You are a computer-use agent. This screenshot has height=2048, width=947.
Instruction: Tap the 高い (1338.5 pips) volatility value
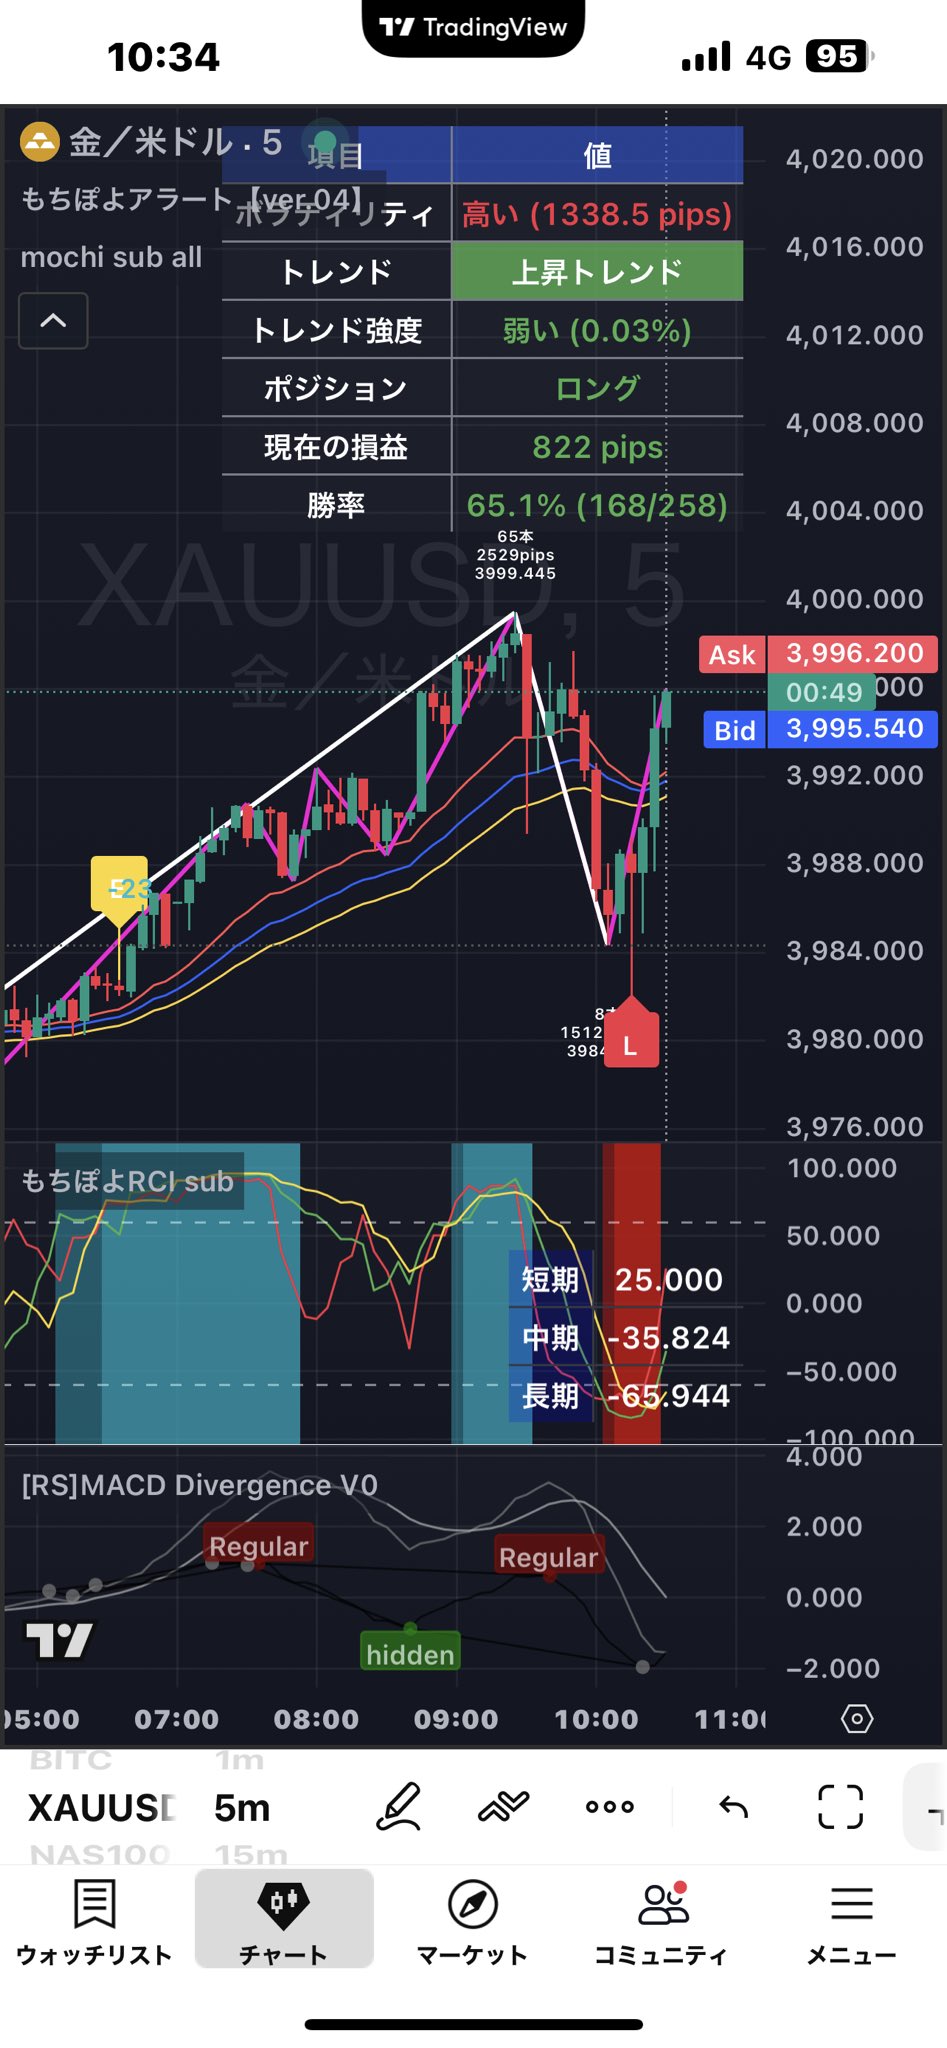597,213
